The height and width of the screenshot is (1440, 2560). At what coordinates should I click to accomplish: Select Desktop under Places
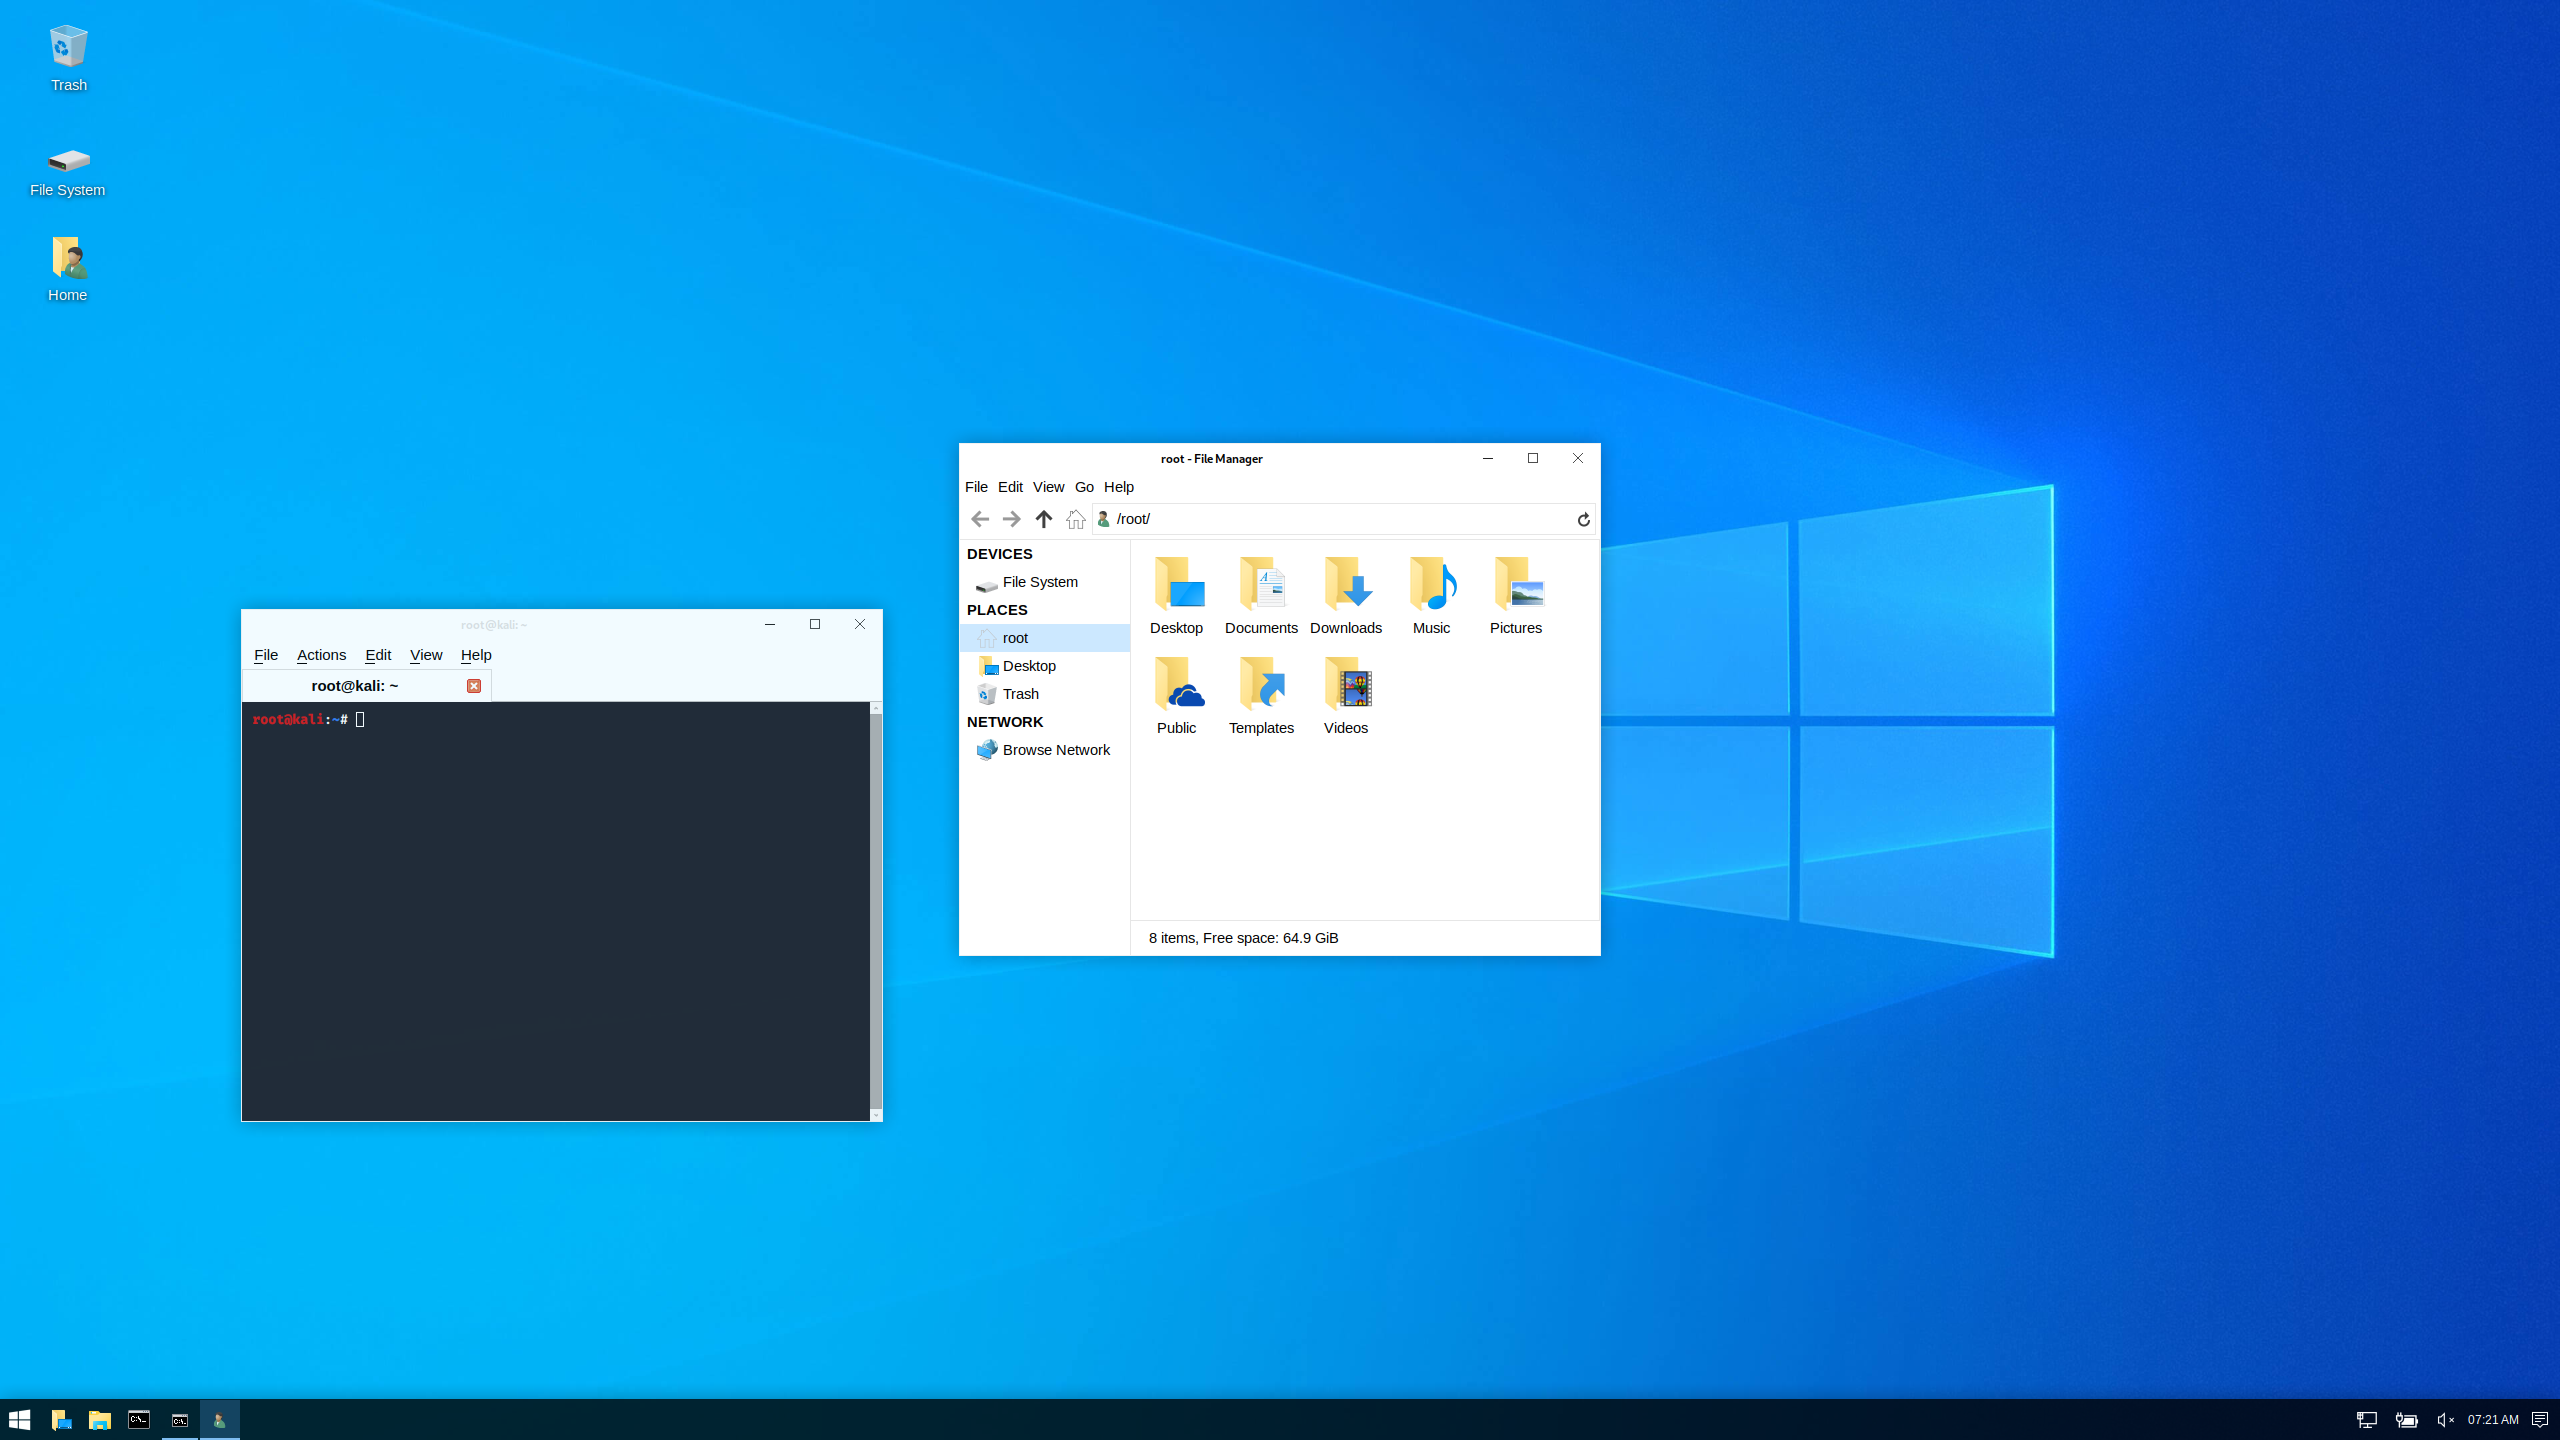[1029, 665]
